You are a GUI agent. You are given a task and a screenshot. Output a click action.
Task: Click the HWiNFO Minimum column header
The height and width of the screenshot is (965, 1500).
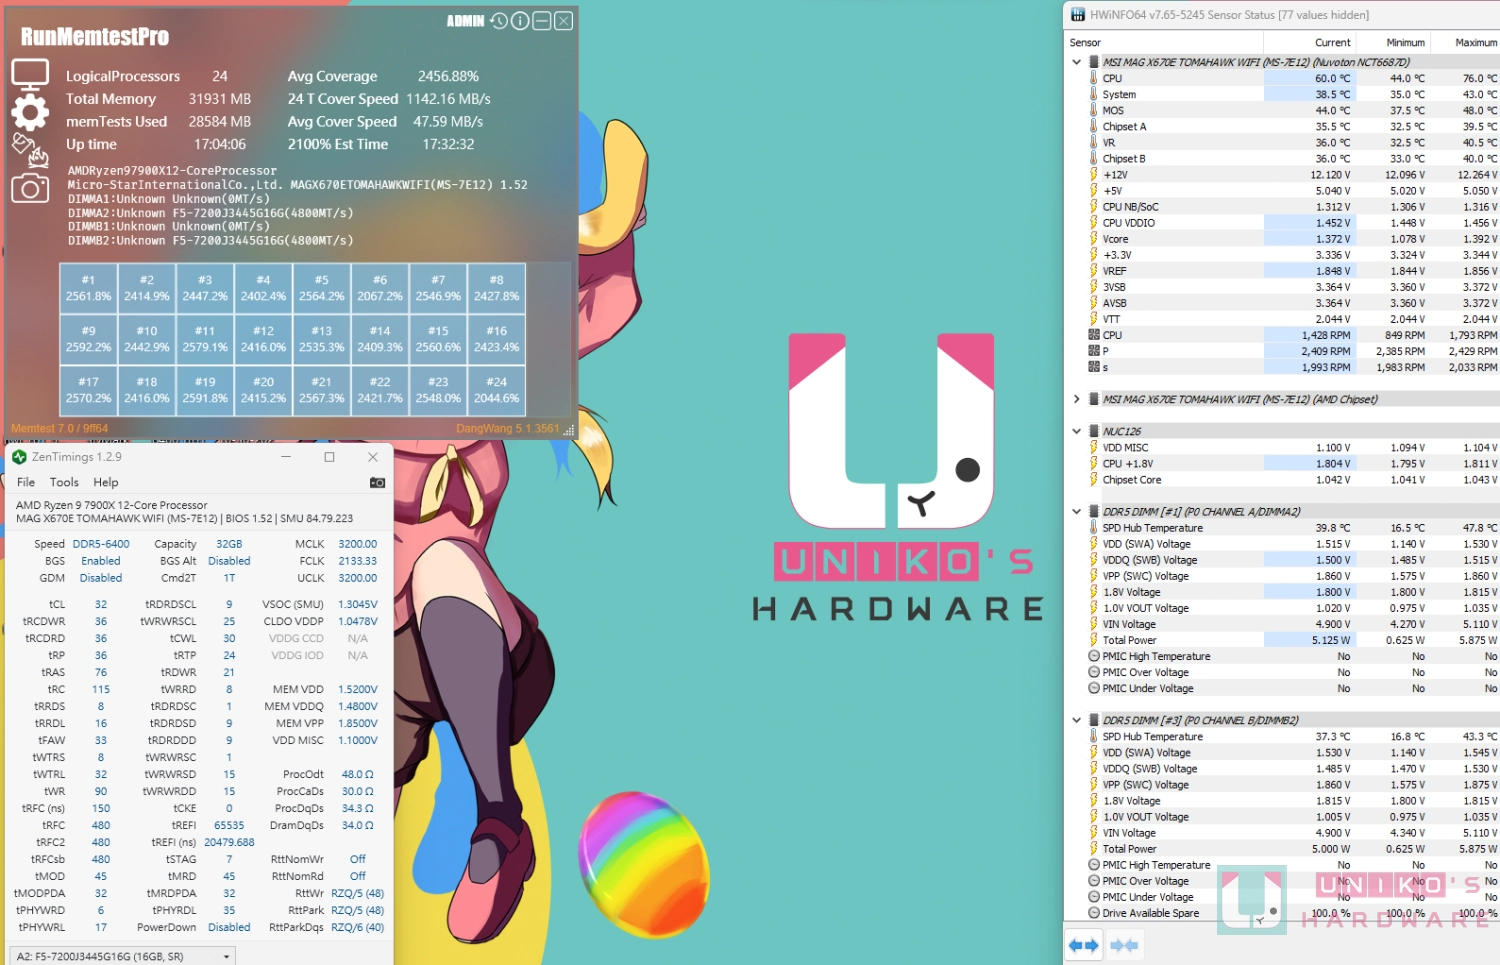click(x=1394, y=42)
